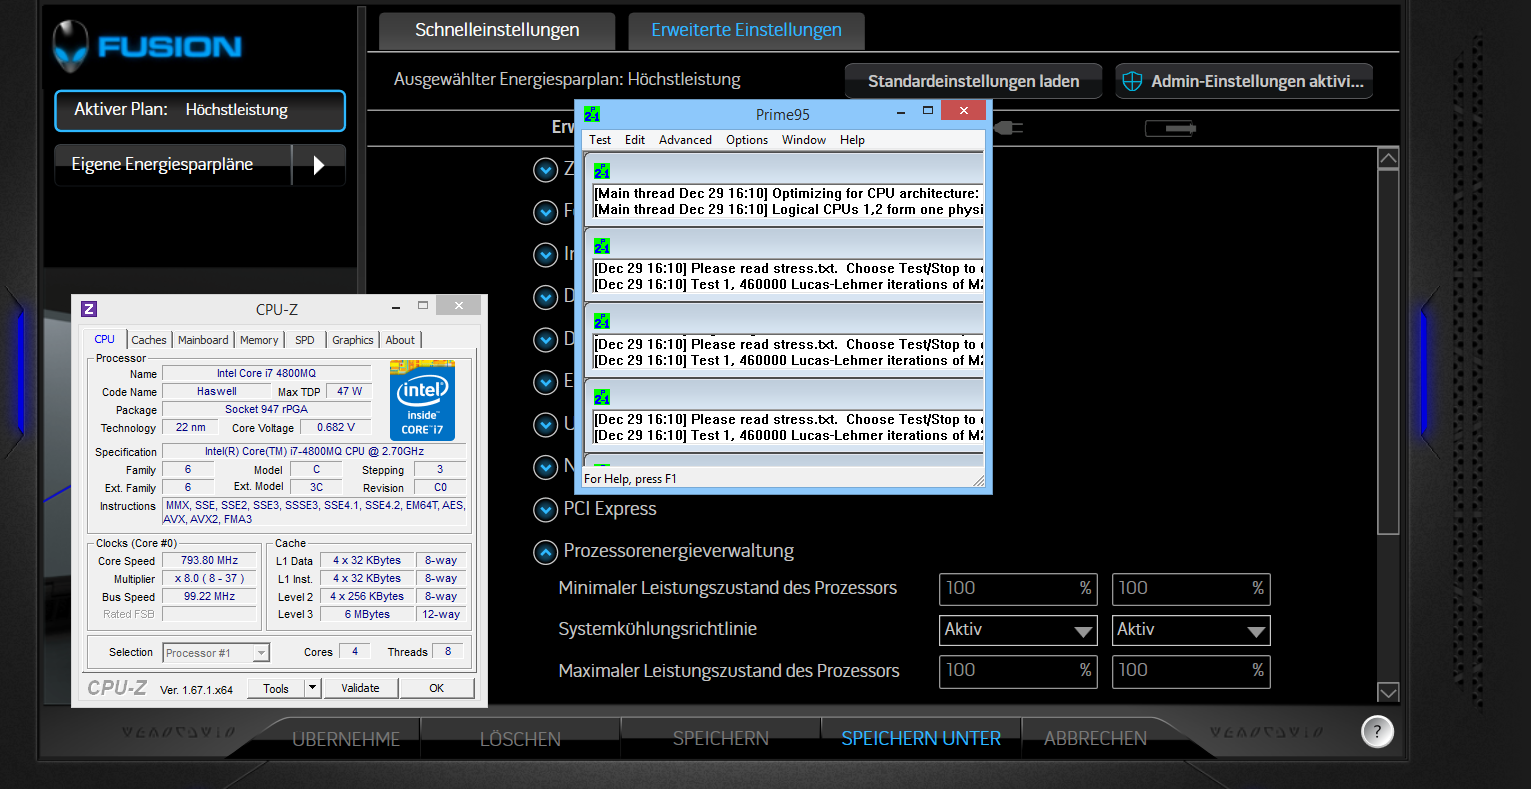
Task: Click the Main thread worker window icon in Prime95
Action: point(602,171)
